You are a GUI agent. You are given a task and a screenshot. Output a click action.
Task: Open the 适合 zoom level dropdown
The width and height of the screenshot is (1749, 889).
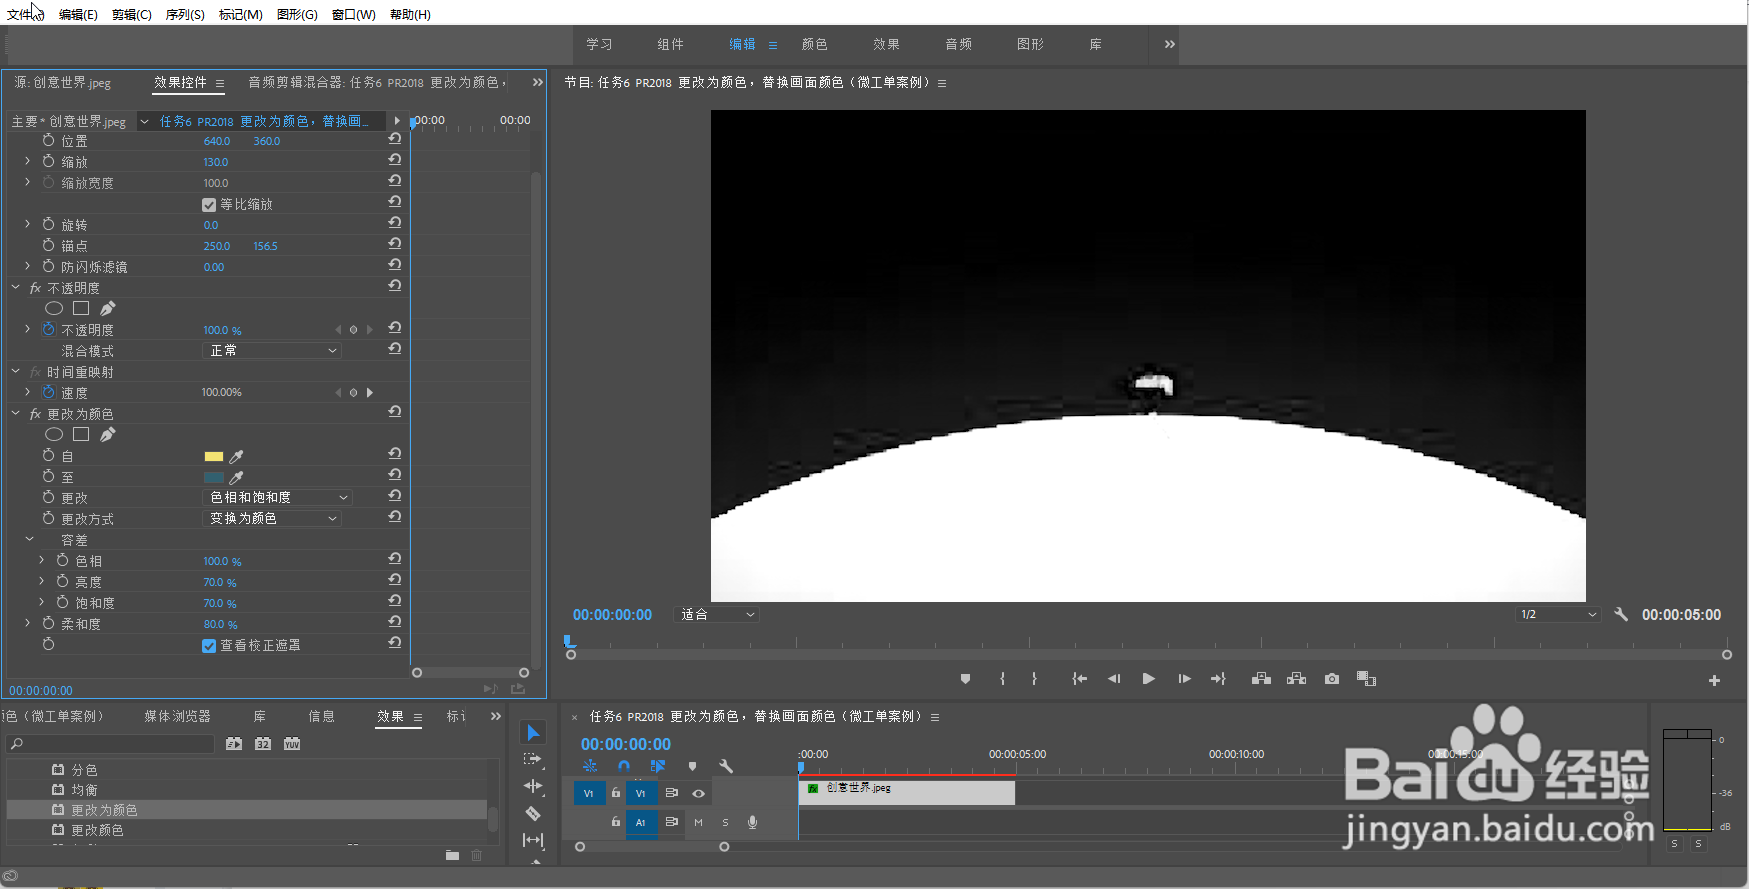pos(718,614)
